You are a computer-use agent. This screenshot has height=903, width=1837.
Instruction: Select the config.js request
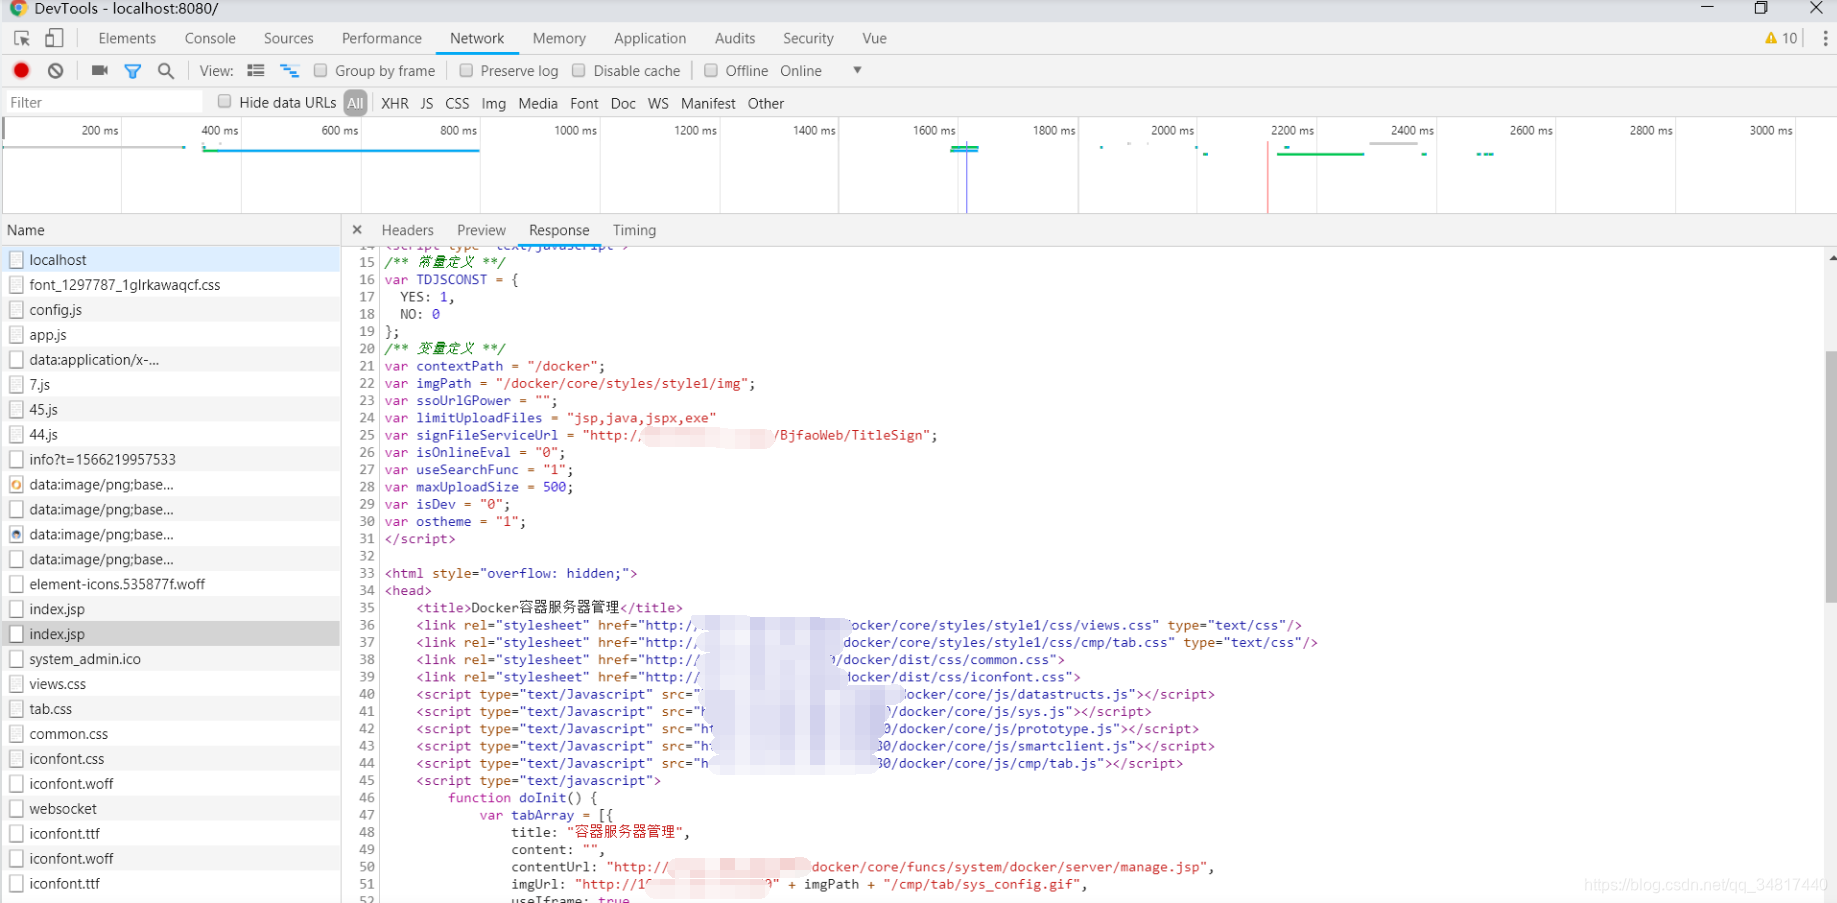(171, 309)
